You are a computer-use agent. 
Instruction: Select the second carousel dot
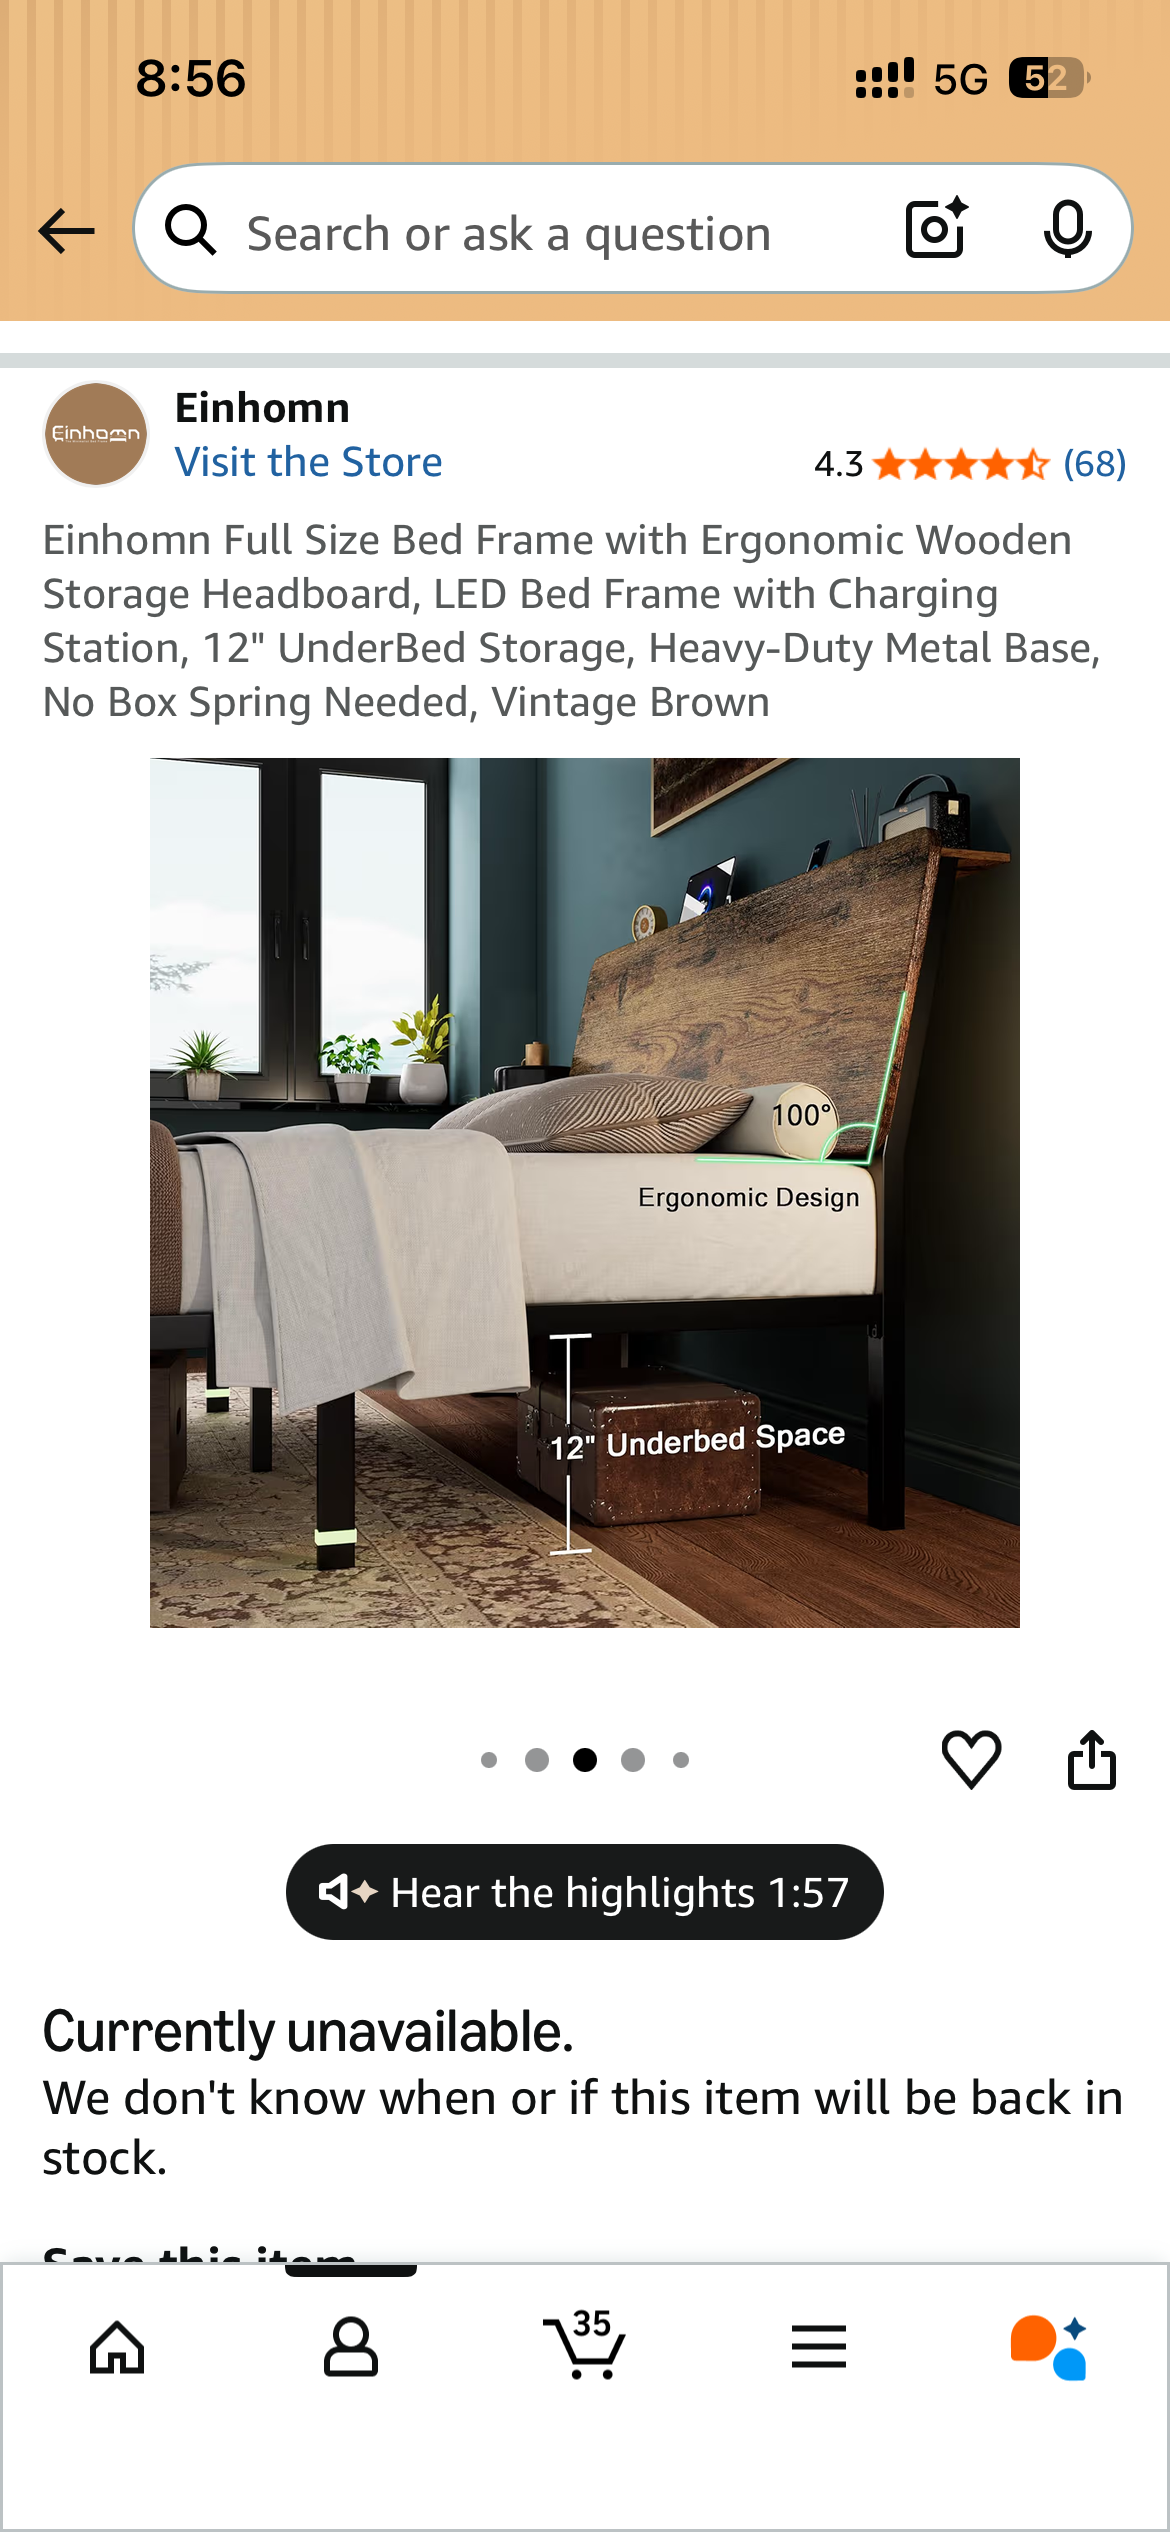537,1760
